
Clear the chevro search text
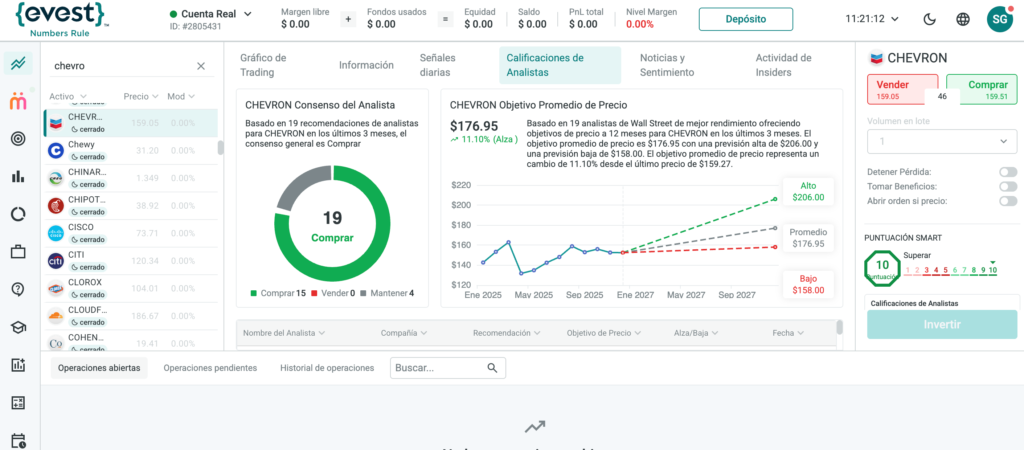[201, 66]
